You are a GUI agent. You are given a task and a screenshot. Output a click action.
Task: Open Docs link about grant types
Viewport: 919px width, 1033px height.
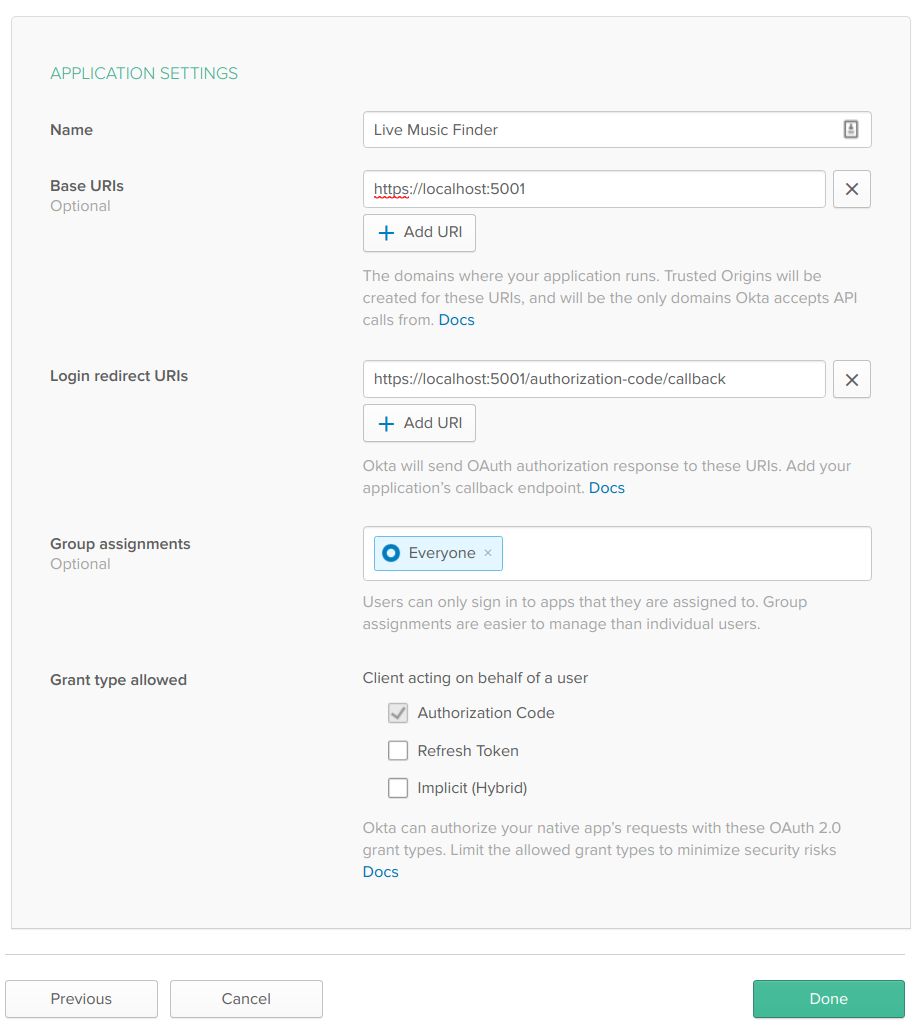point(380,872)
